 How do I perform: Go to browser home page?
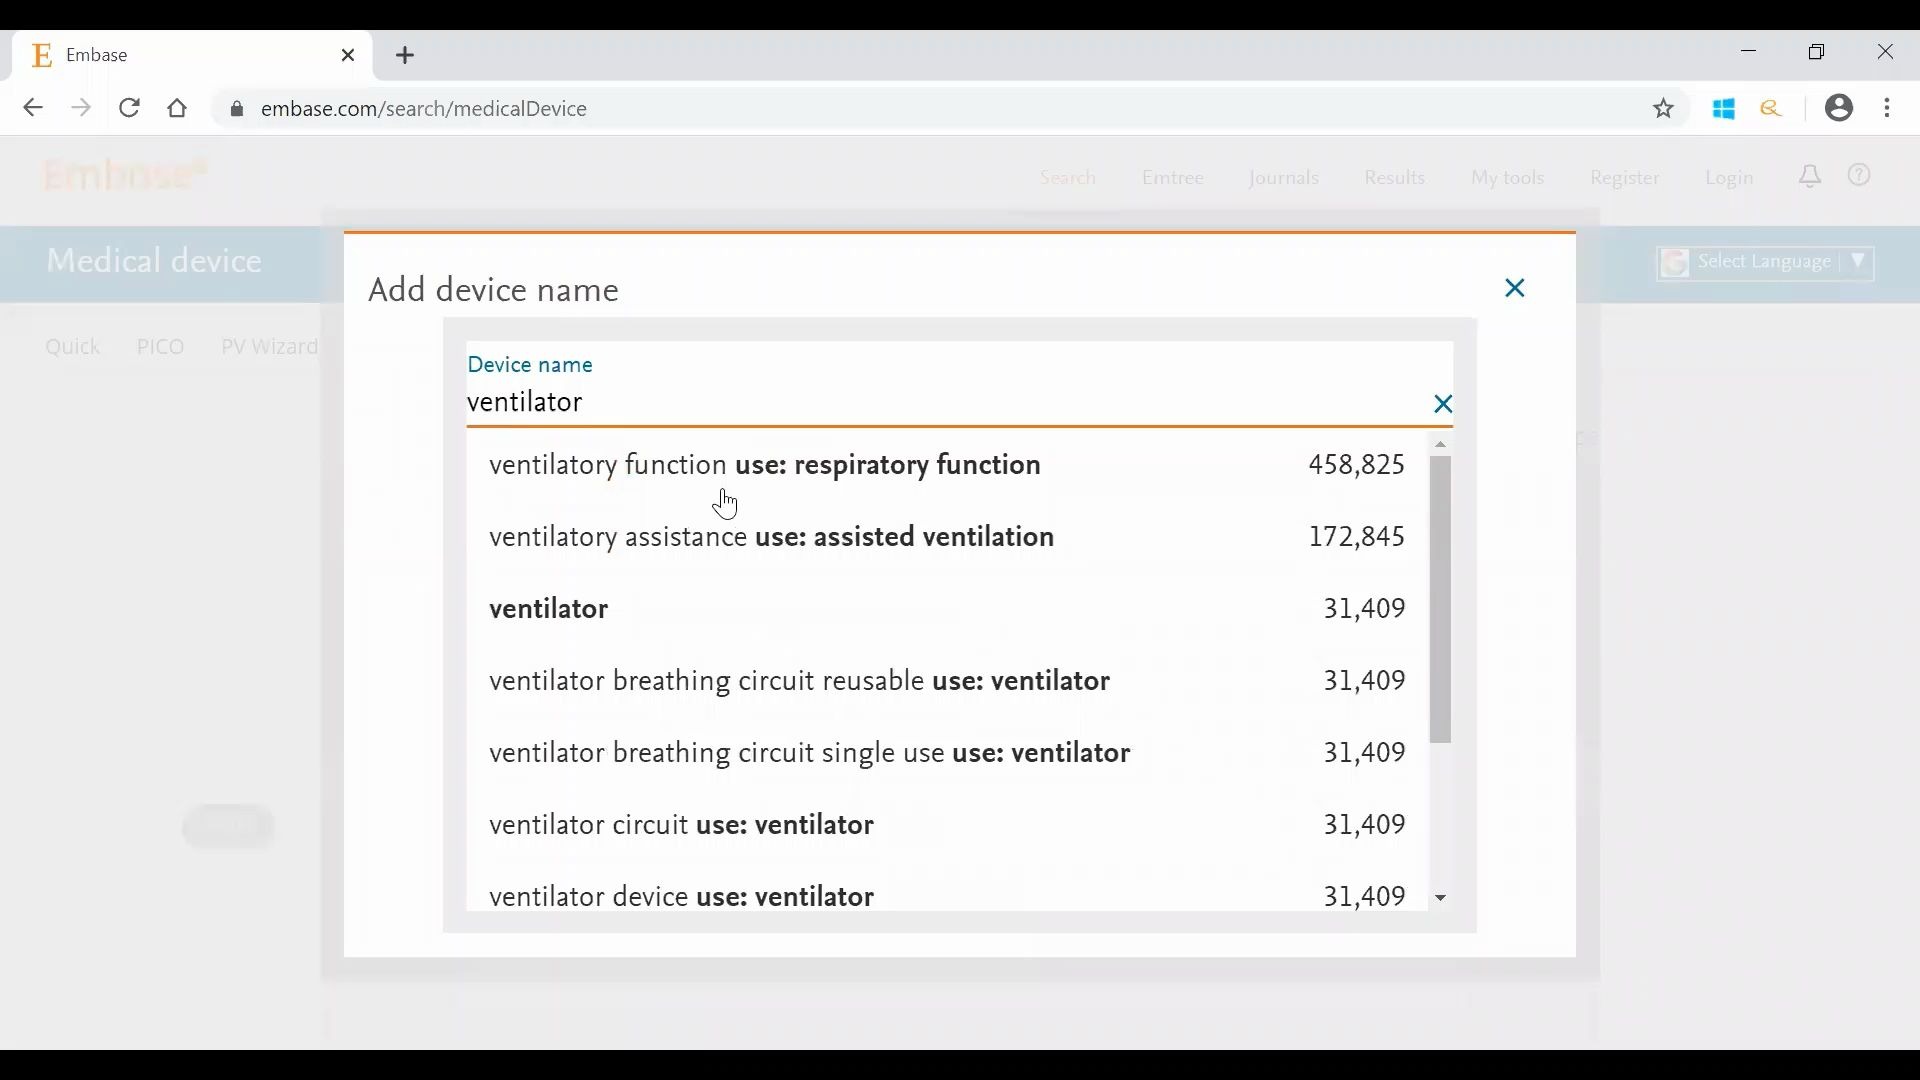click(x=178, y=109)
